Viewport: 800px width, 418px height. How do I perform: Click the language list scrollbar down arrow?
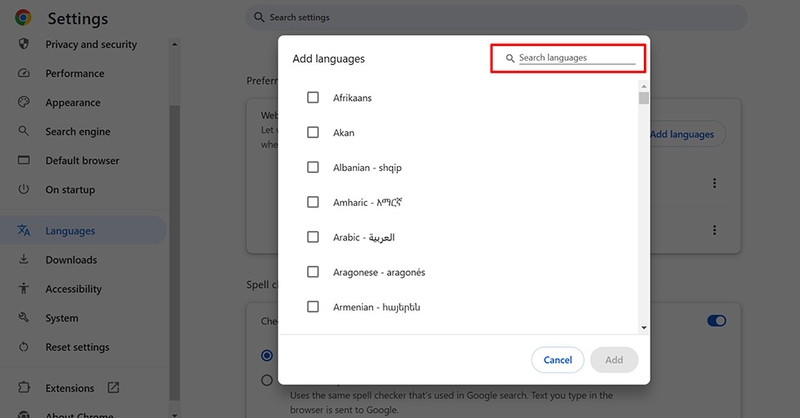coord(644,328)
